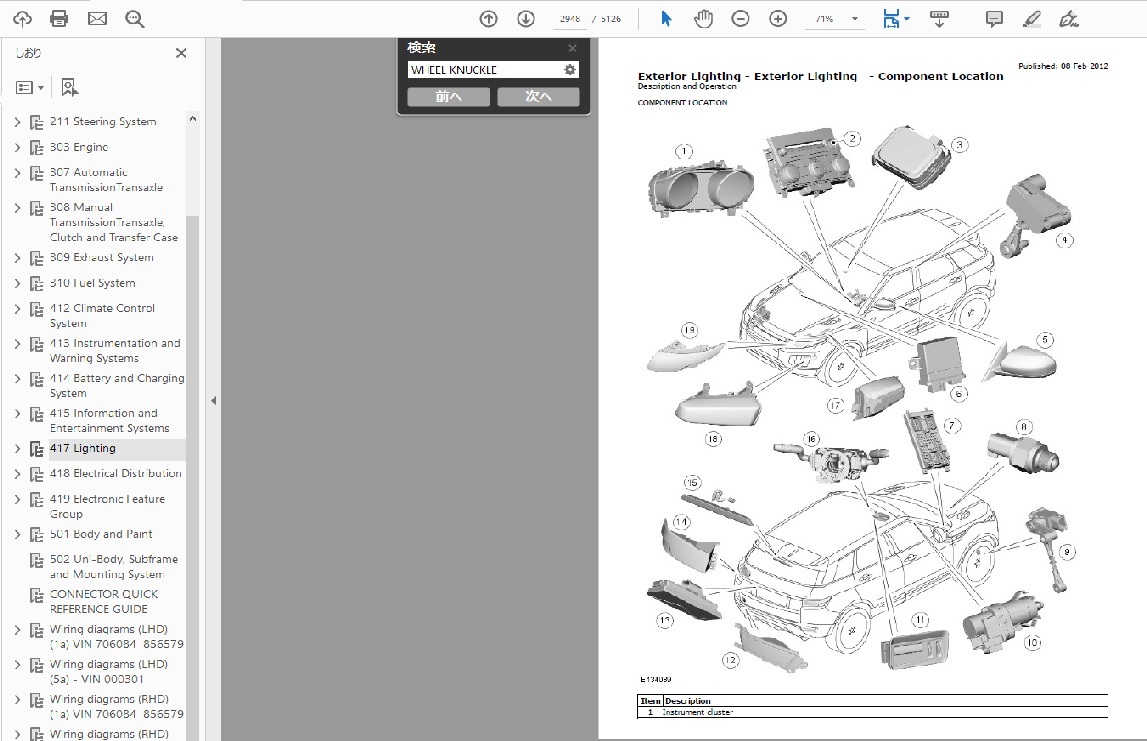Viewport: 1147px width, 741px height.
Task: Open search settings gear in the search box
Action: pyautogui.click(x=570, y=69)
